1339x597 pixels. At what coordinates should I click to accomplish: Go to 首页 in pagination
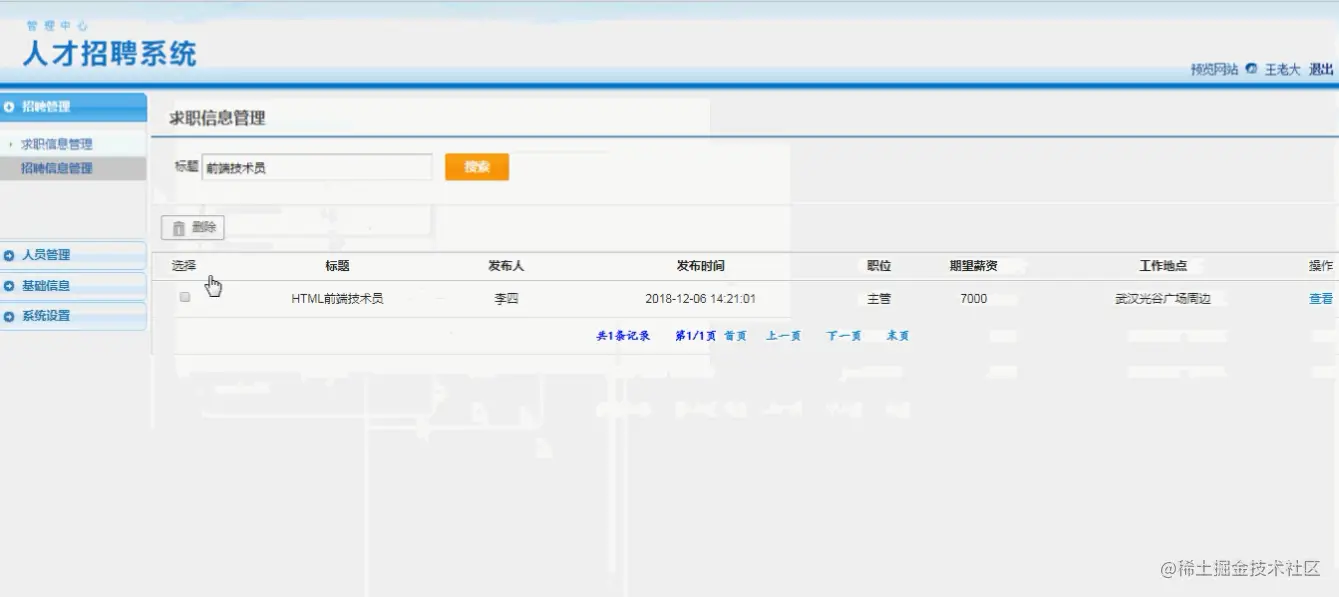coord(735,336)
